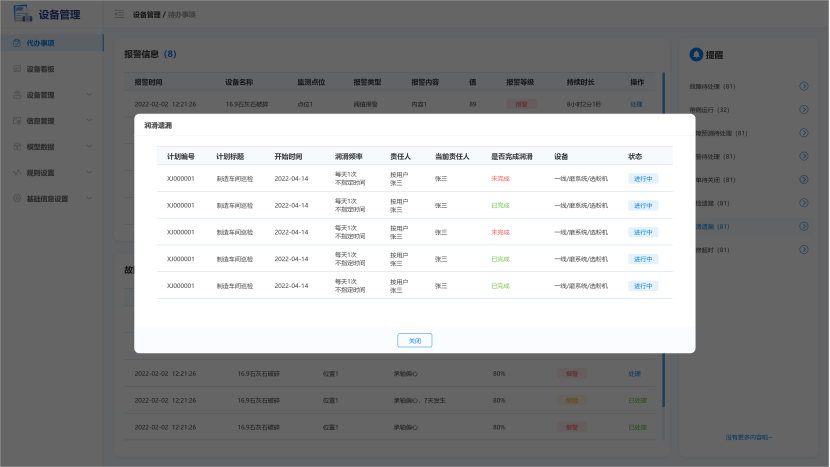Click 处理 link in first alarm row

636,104
